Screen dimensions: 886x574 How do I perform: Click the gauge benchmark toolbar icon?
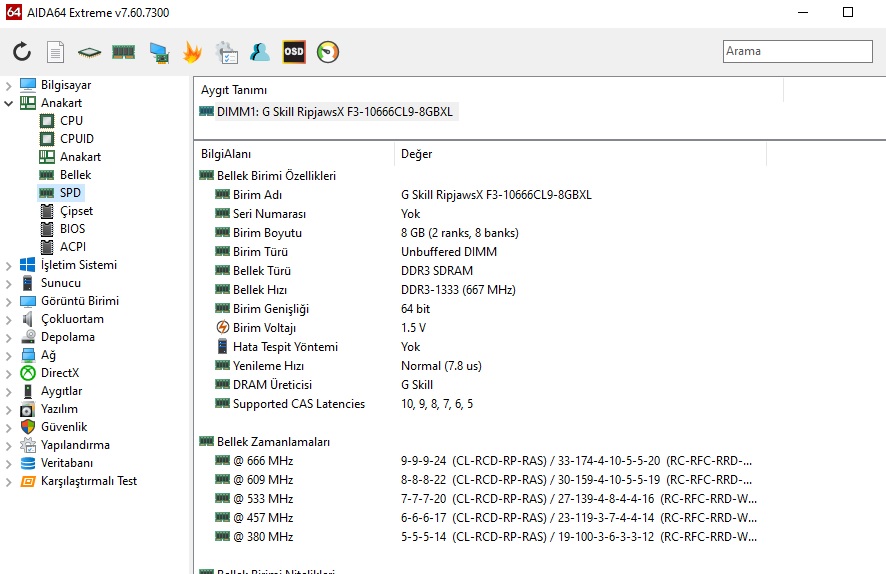(328, 52)
